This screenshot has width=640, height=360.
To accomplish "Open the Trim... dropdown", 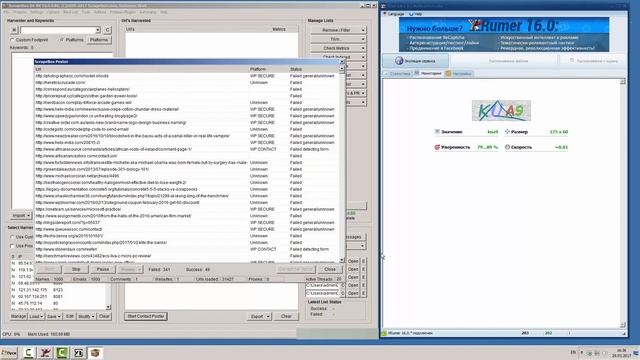I will (x=338, y=39).
